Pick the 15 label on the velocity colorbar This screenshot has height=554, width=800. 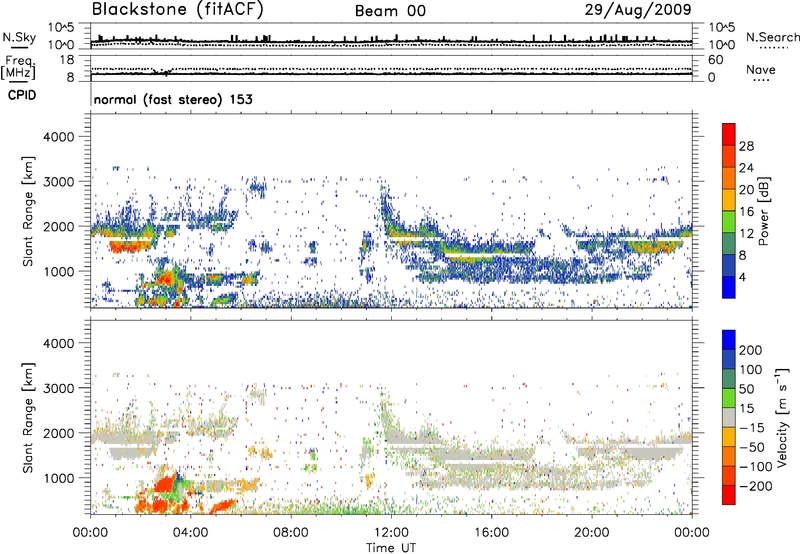[x=746, y=409]
